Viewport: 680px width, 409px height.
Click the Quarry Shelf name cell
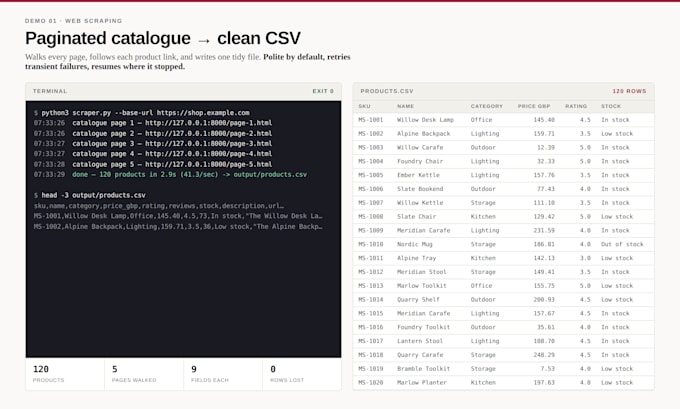(418, 300)
